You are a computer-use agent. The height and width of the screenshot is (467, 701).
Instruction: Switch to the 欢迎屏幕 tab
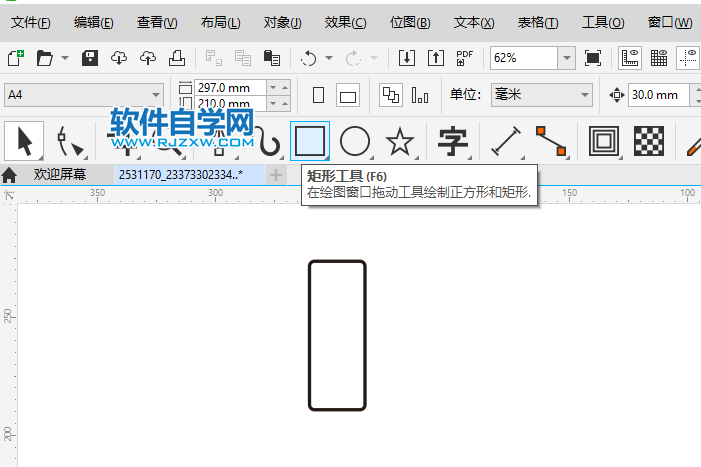click(60, 174)
